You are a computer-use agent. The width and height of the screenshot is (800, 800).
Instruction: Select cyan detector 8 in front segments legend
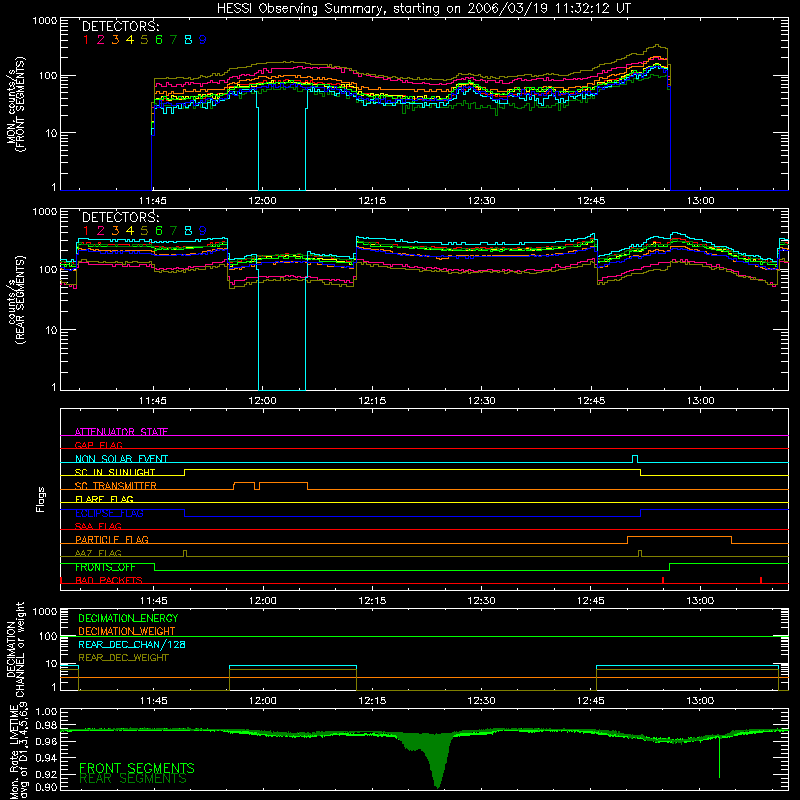[x=188, y=40]
